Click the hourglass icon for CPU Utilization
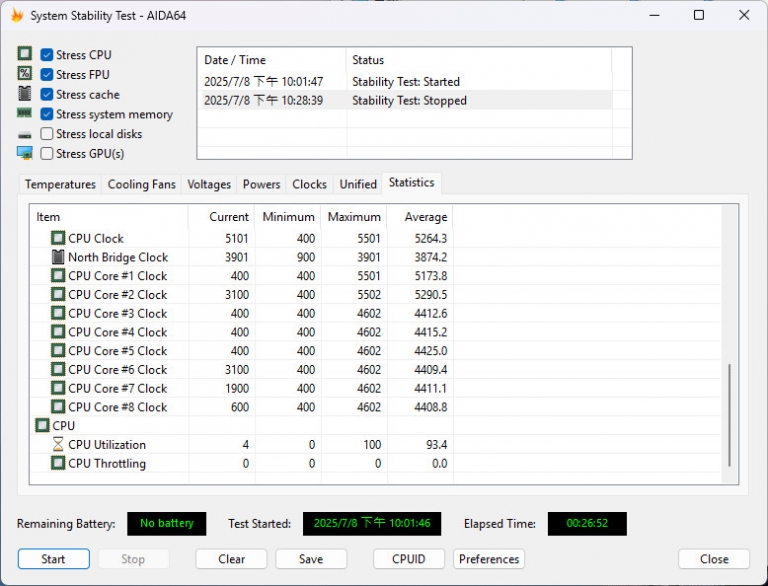Screen dimensions: 768x586 tap(58, 444)
